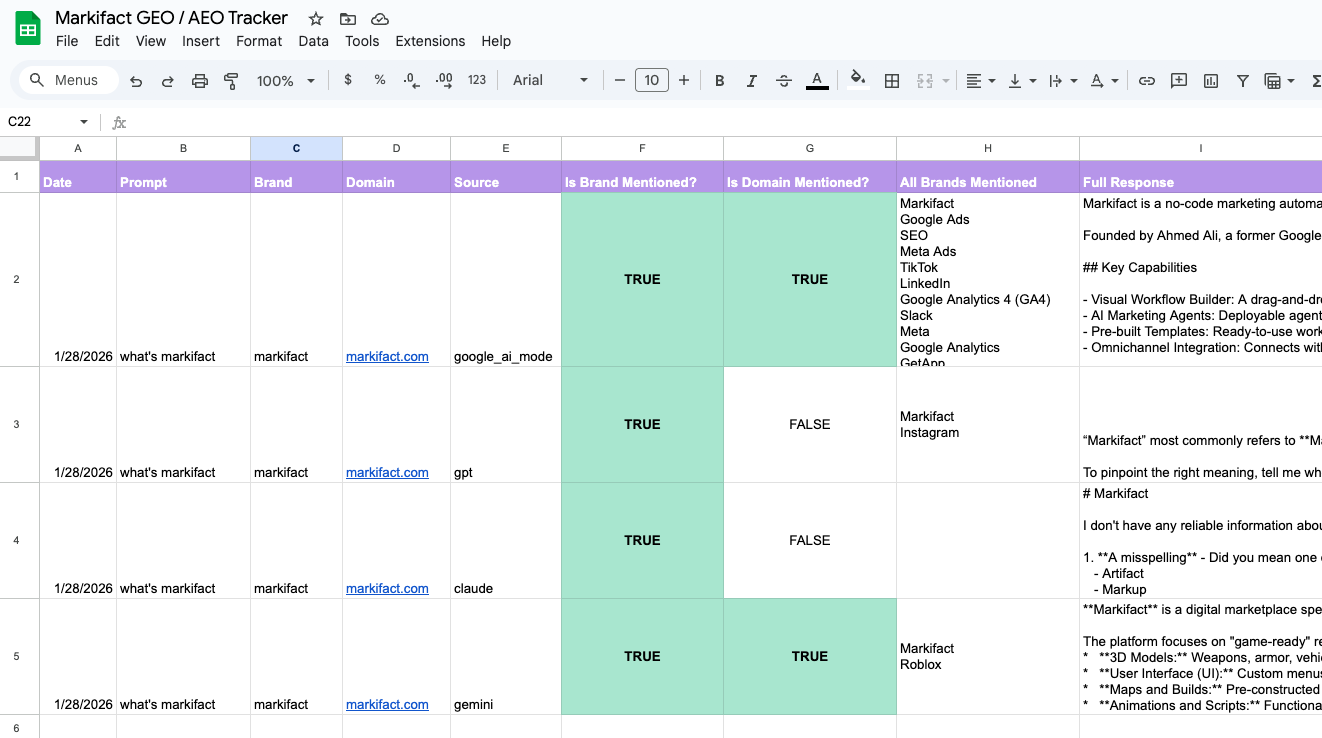Toggle bold formatting
Viewport: 1322px width, 738px height.
point(719,80)
